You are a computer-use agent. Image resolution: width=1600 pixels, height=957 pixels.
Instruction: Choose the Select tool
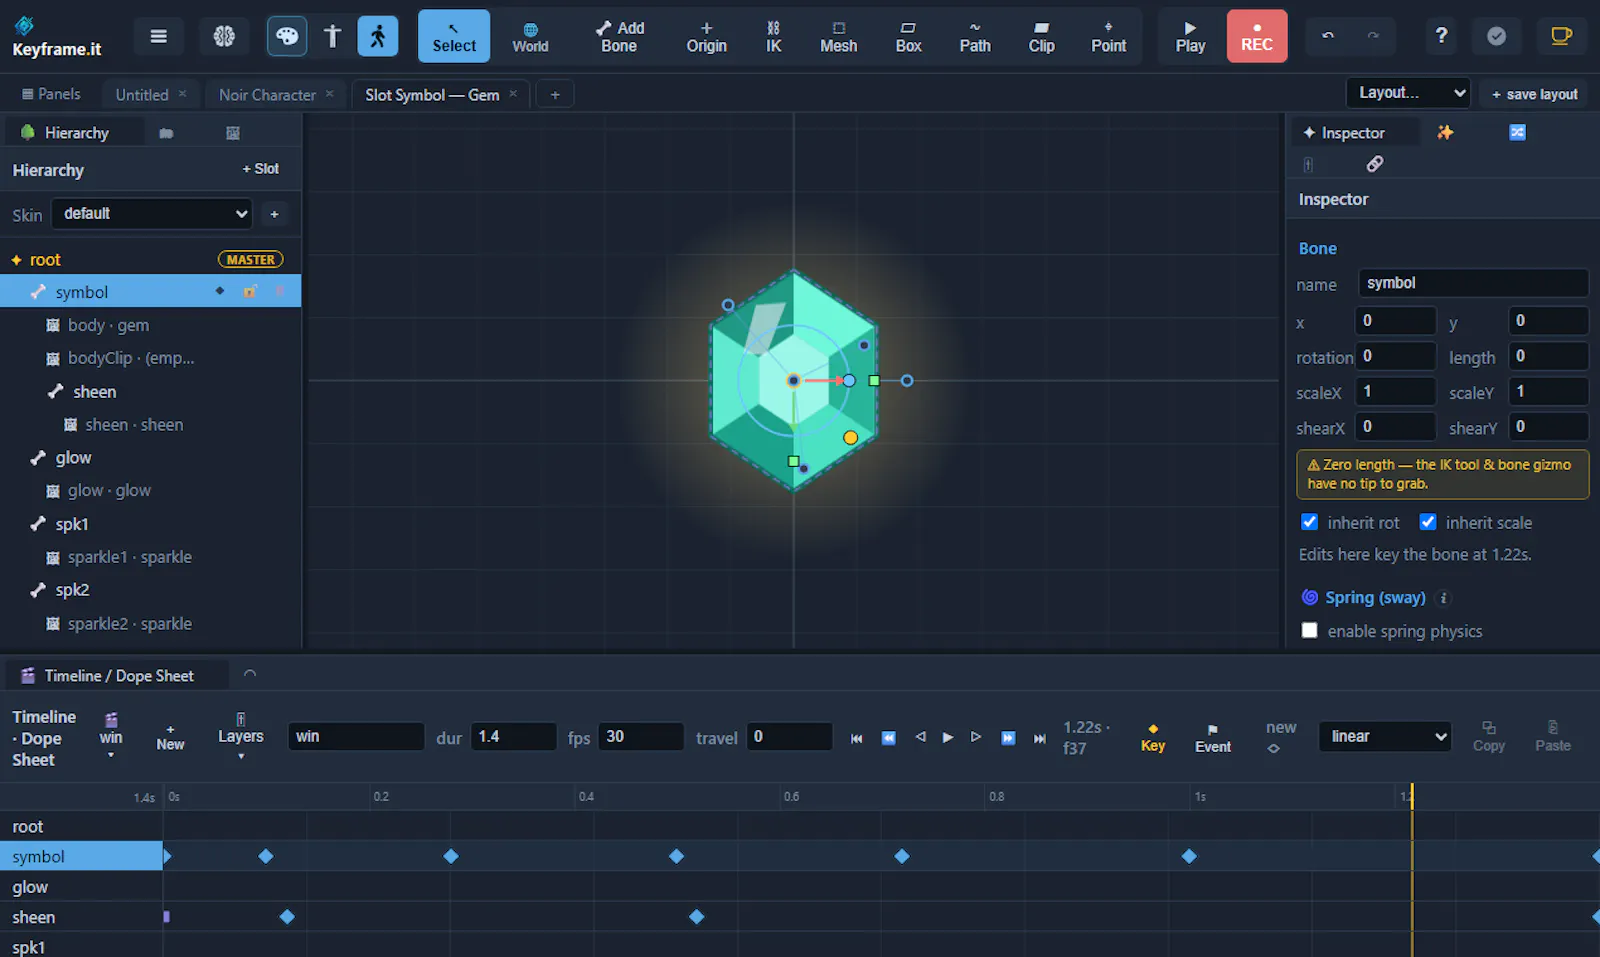point(454,37)
